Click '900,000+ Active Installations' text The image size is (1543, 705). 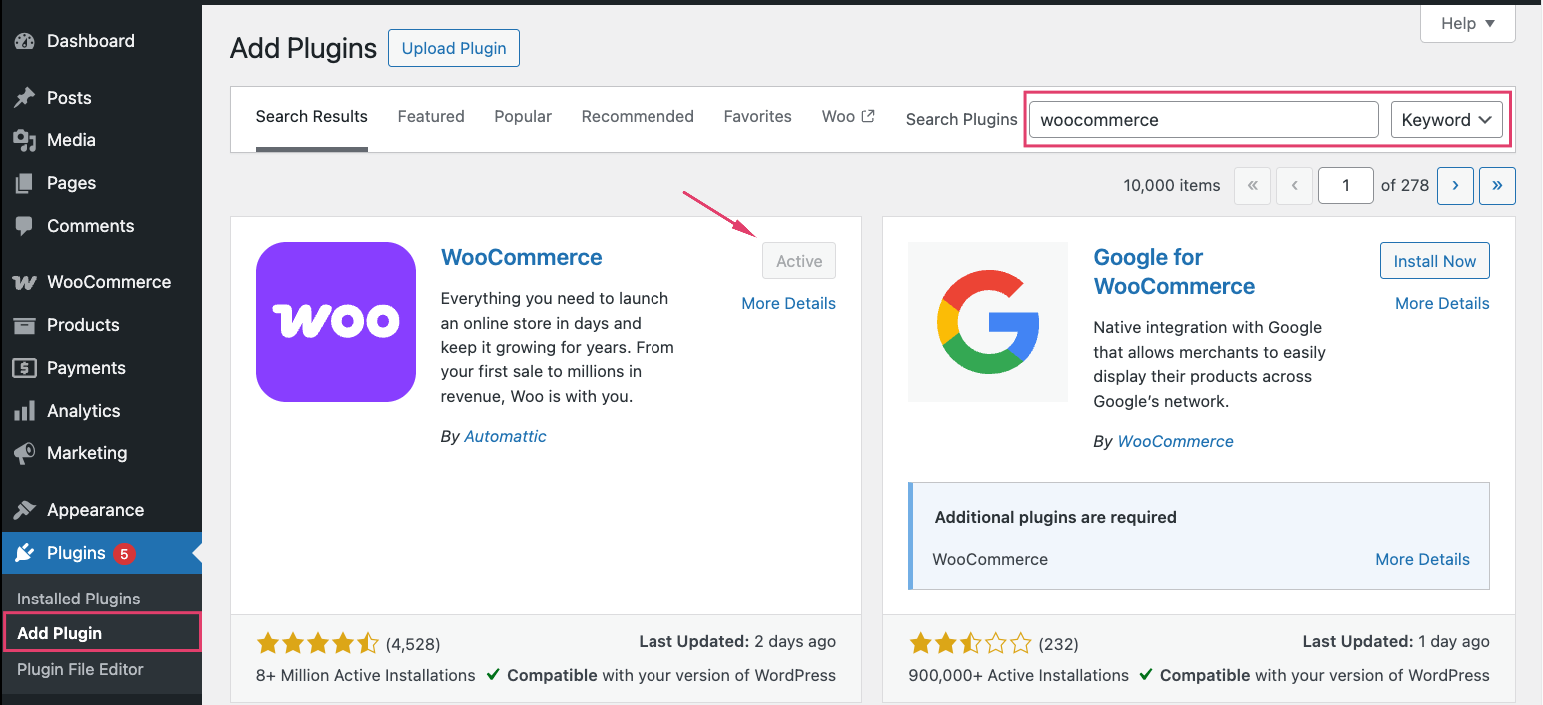[x=1018, y=675]
